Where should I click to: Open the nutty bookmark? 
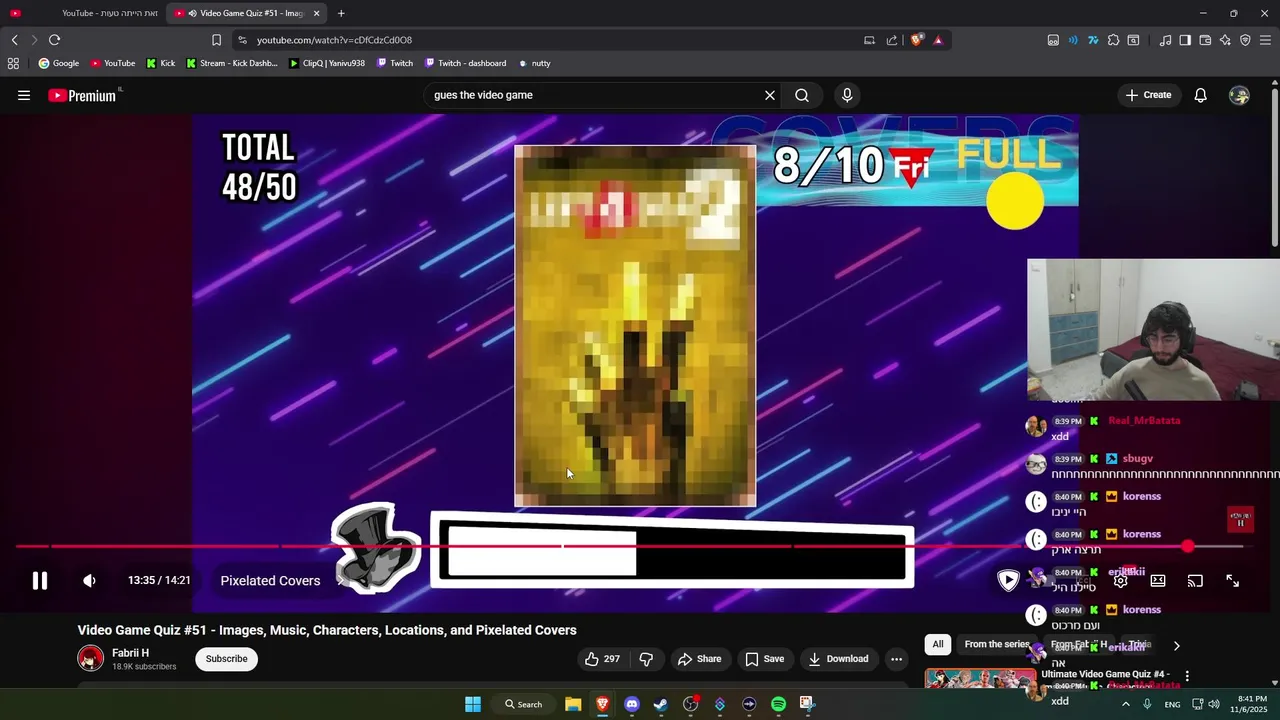pos(534,63)
